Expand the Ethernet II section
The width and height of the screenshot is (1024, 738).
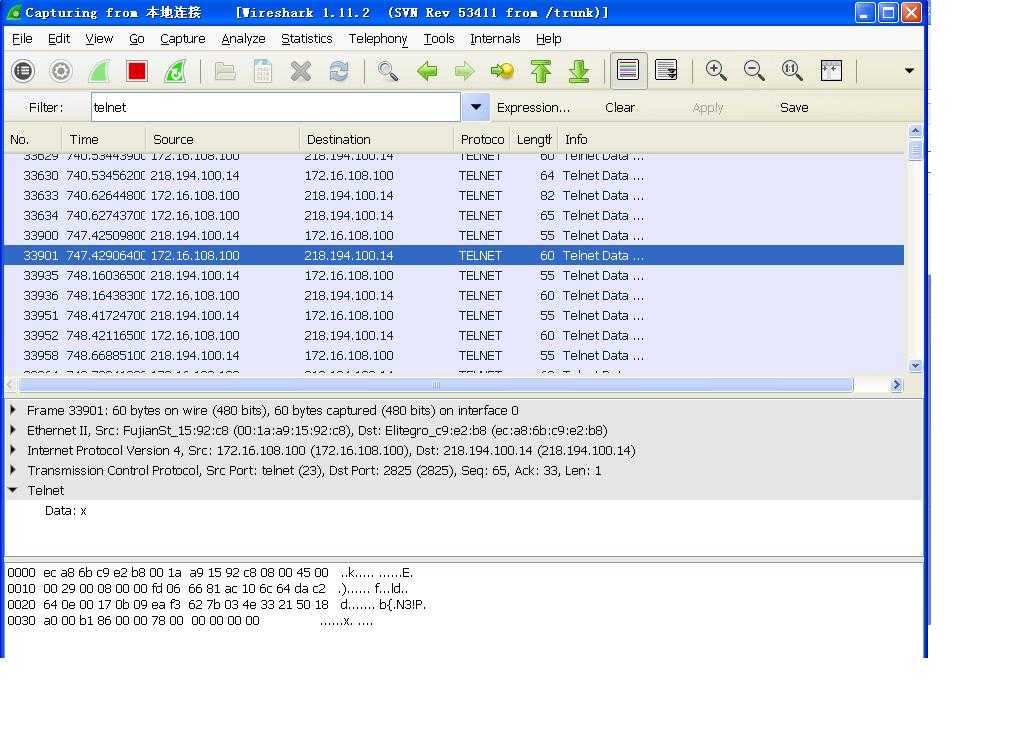point(12,430)
